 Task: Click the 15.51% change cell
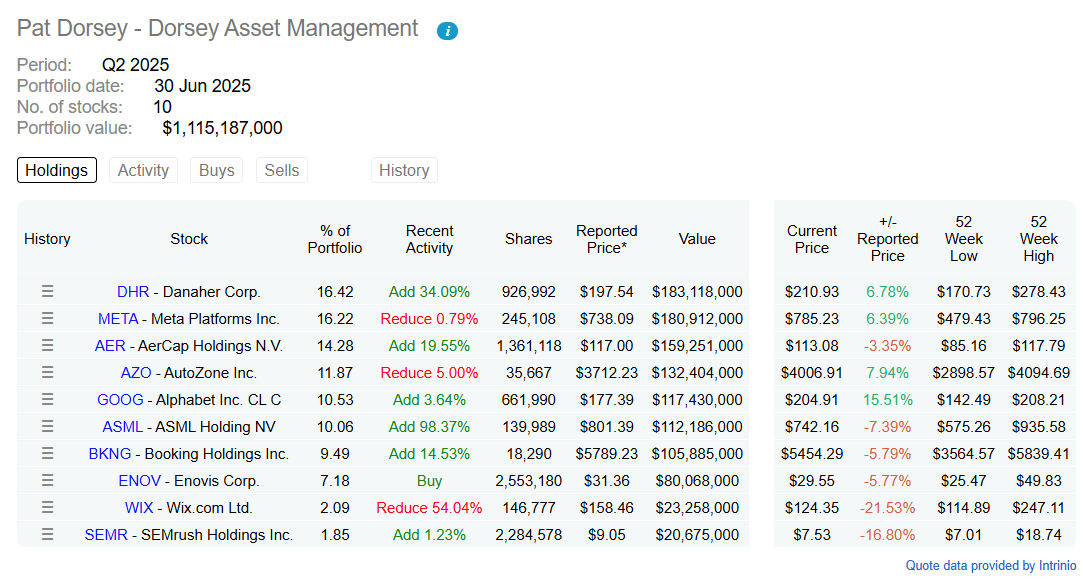pos(888,399)
